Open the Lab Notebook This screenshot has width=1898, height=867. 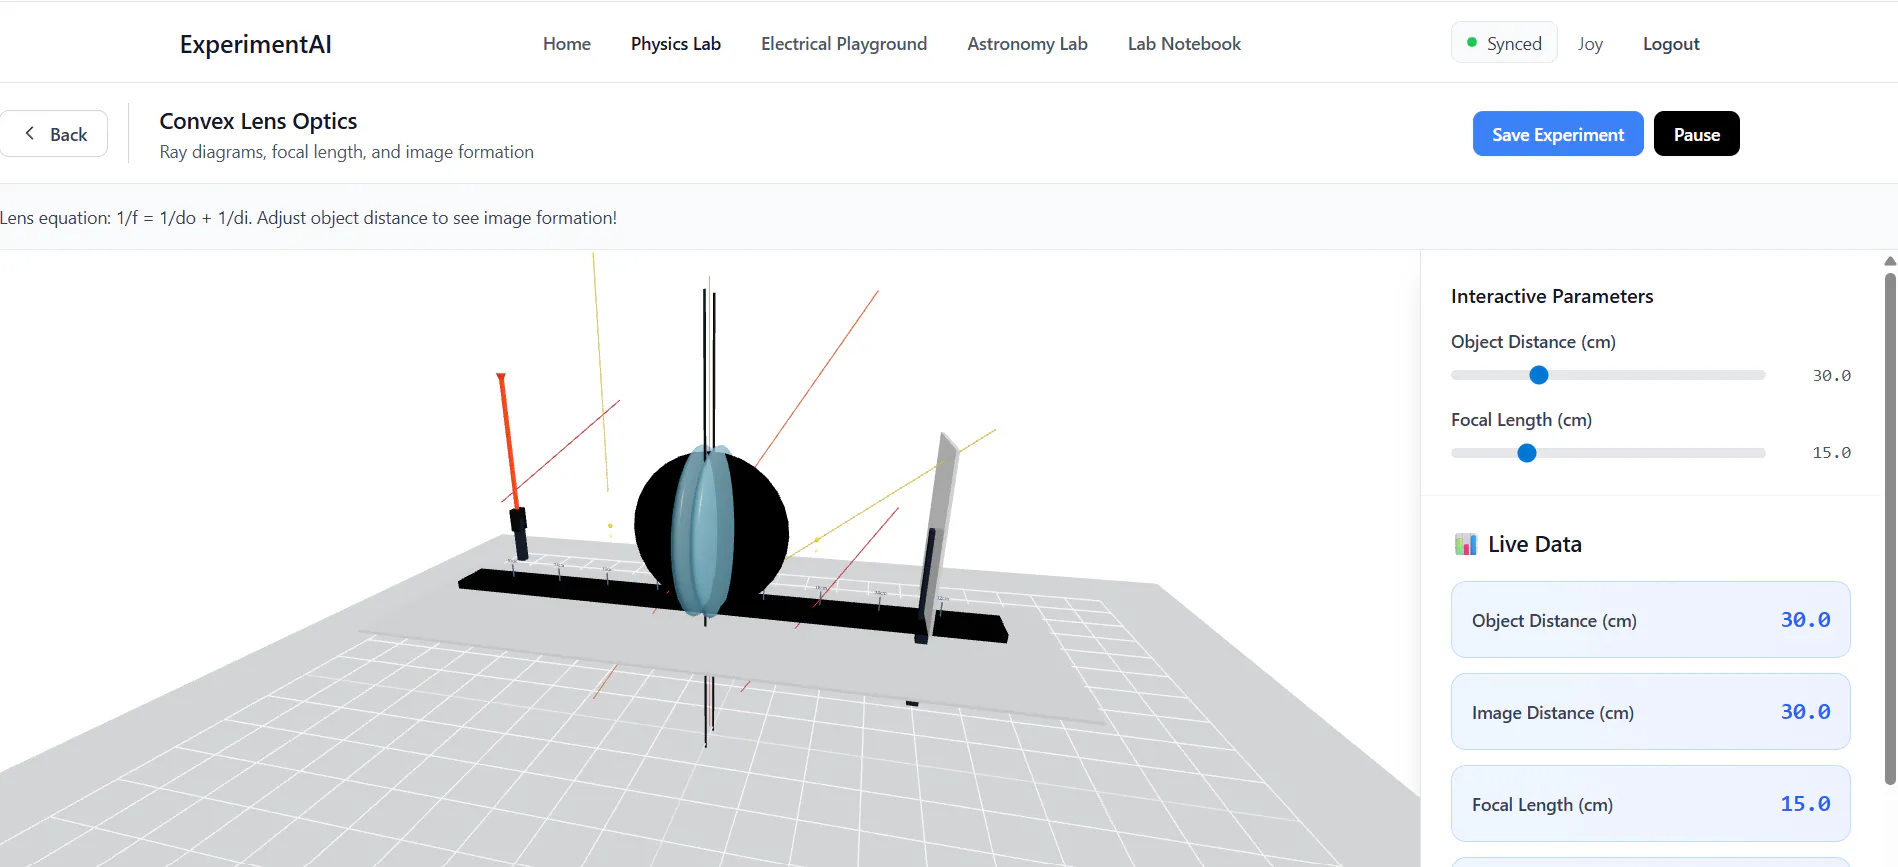tap(1184, 44)
